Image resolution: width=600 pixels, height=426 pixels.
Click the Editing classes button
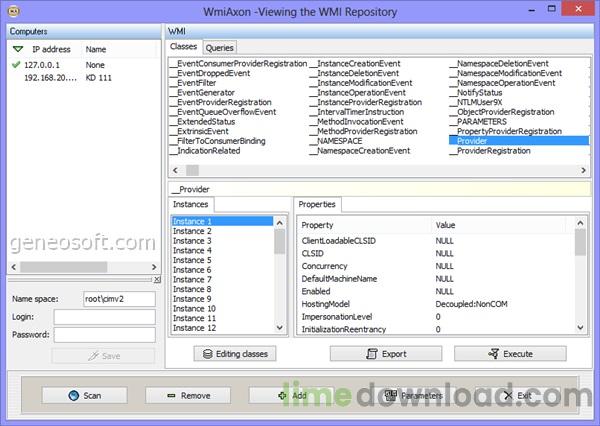pos(235,354)
